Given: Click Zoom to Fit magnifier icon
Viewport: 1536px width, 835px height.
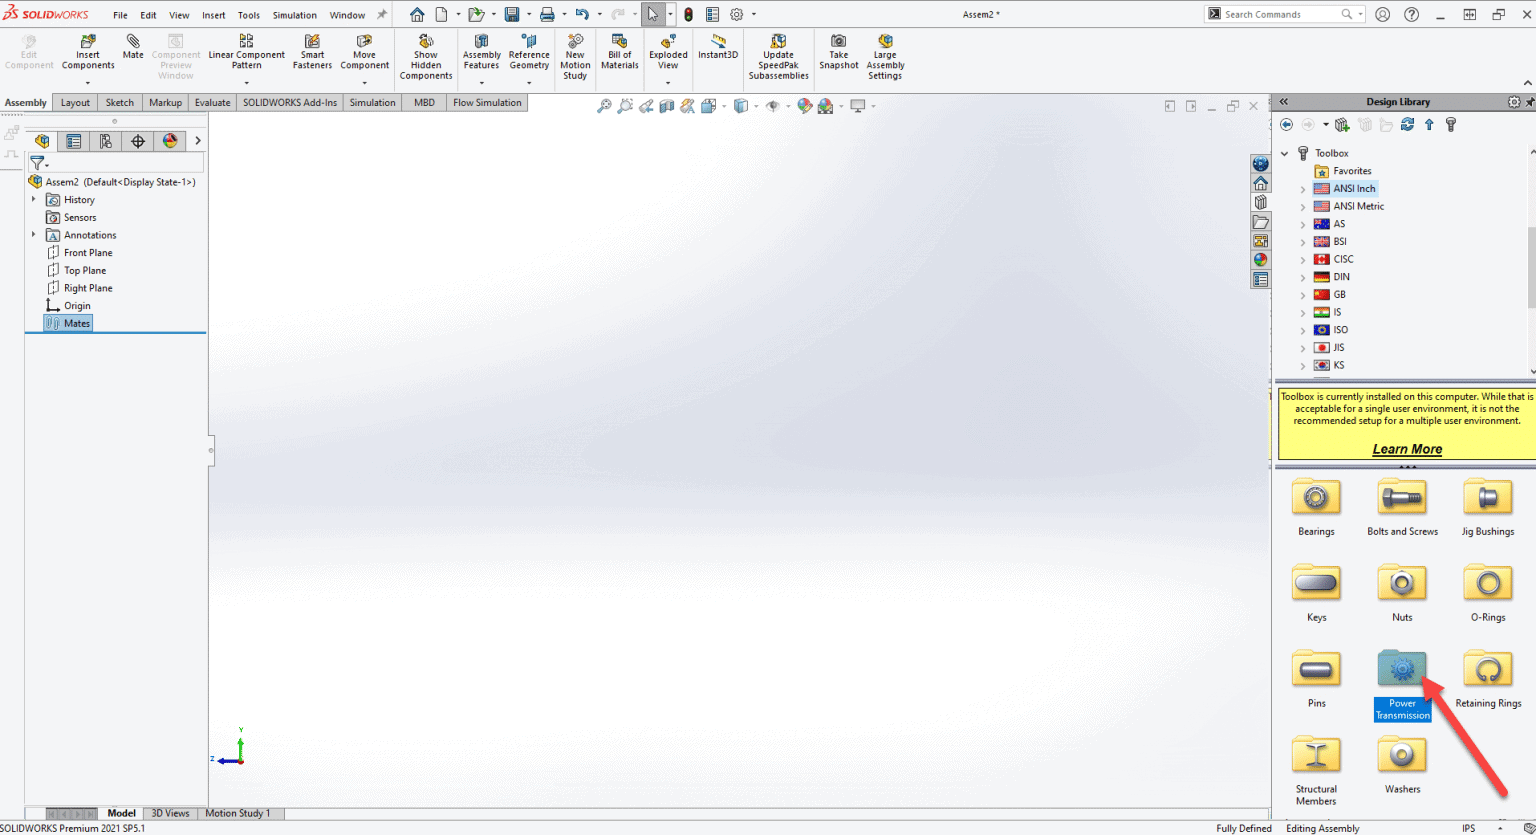Looking at the screenshot, I should (x=604, y=105).
